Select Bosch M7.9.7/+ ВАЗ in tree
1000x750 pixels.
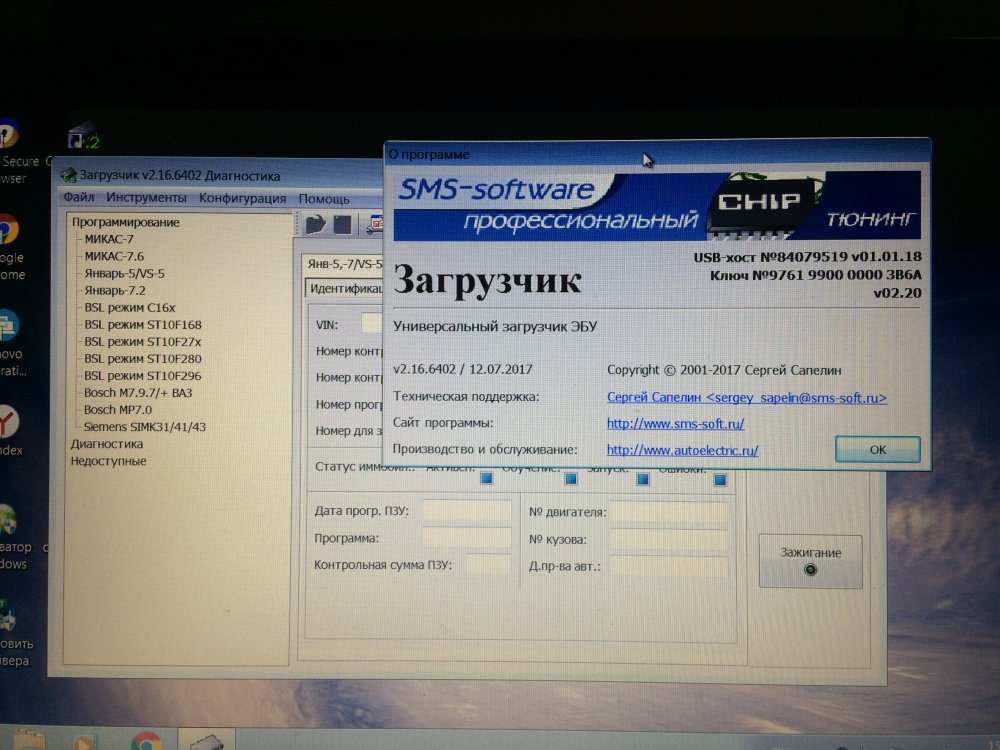pyautogui.click(x=138, y=393)
